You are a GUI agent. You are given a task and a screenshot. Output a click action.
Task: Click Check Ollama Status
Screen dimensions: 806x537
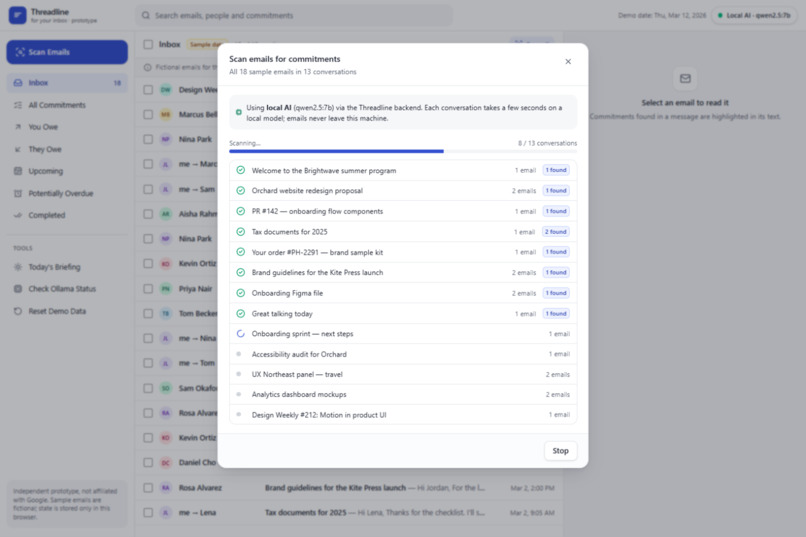pos(67,289)
